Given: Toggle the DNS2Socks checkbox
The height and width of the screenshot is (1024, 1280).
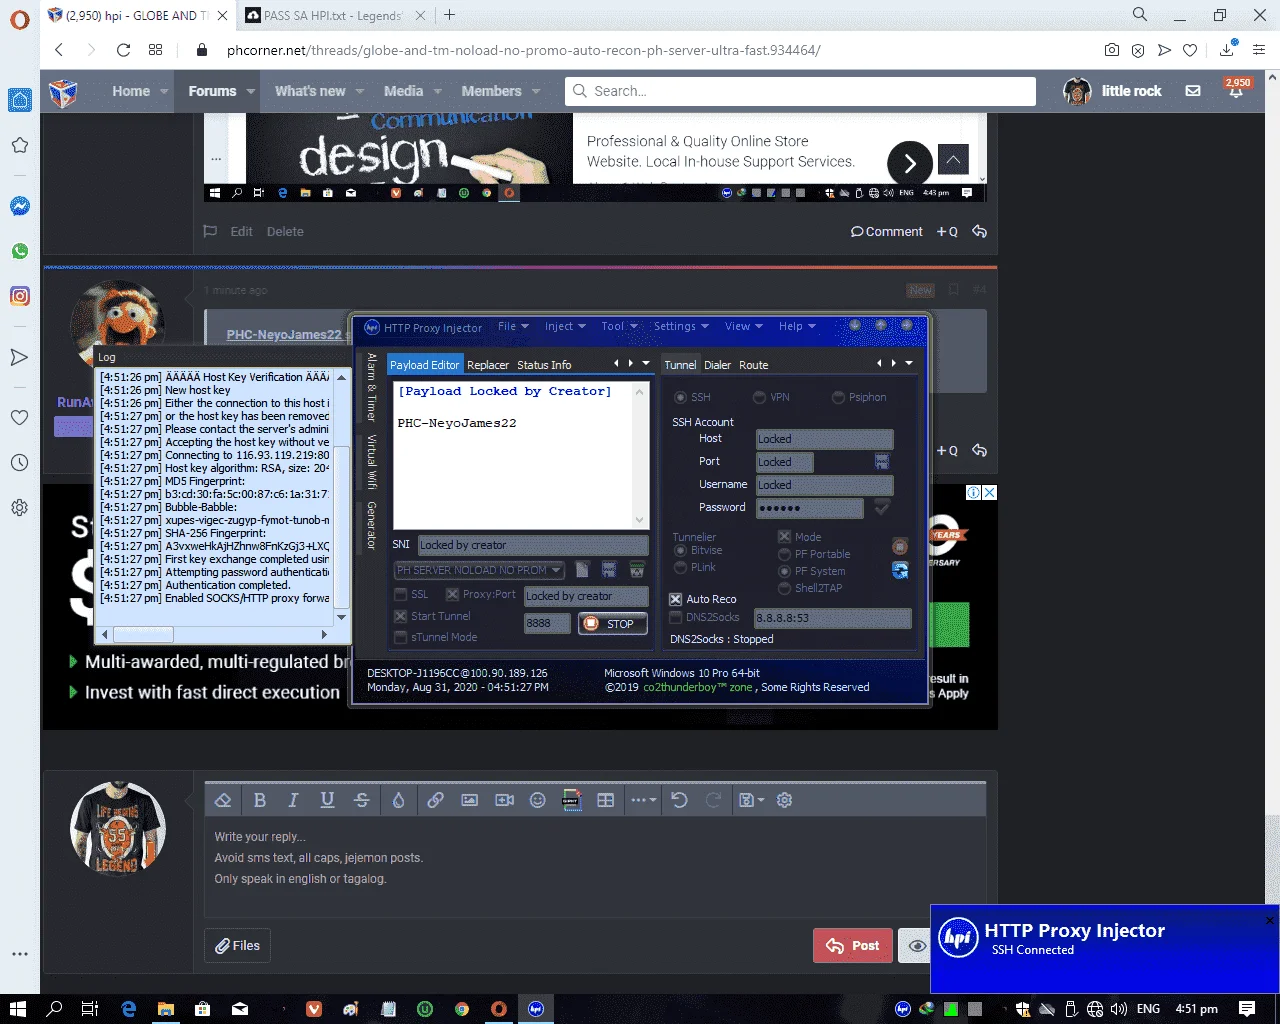Looking at the screenshot, I should pos(675,618).
